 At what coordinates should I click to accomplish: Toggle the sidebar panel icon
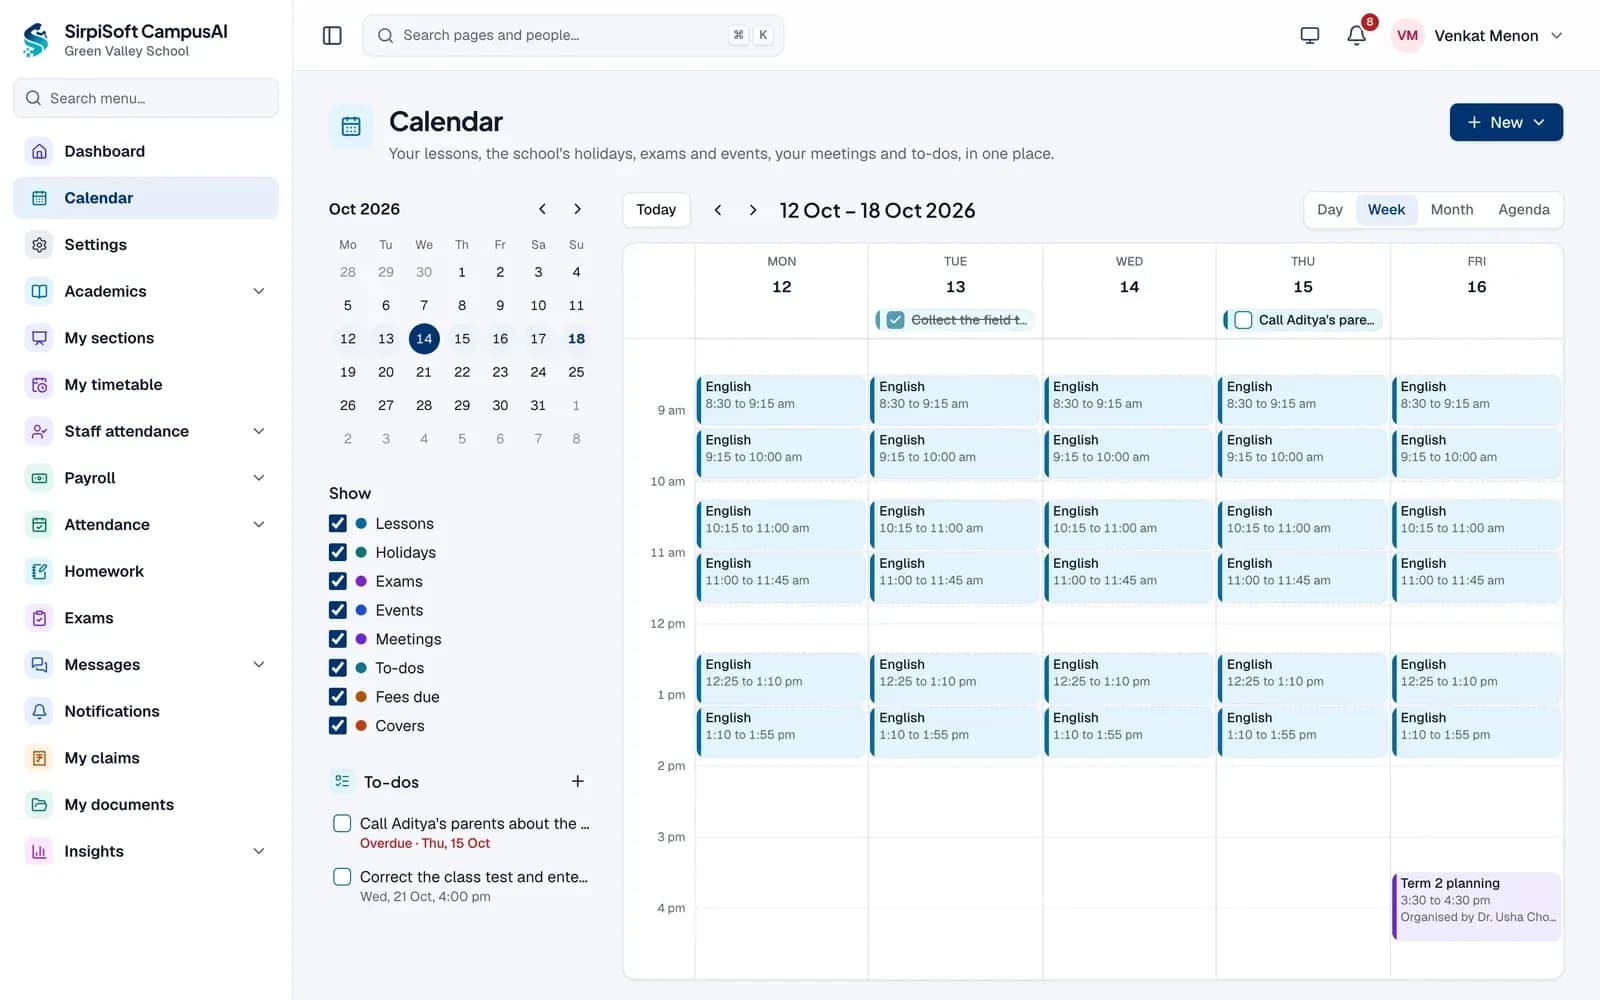(x=332, y=35)
